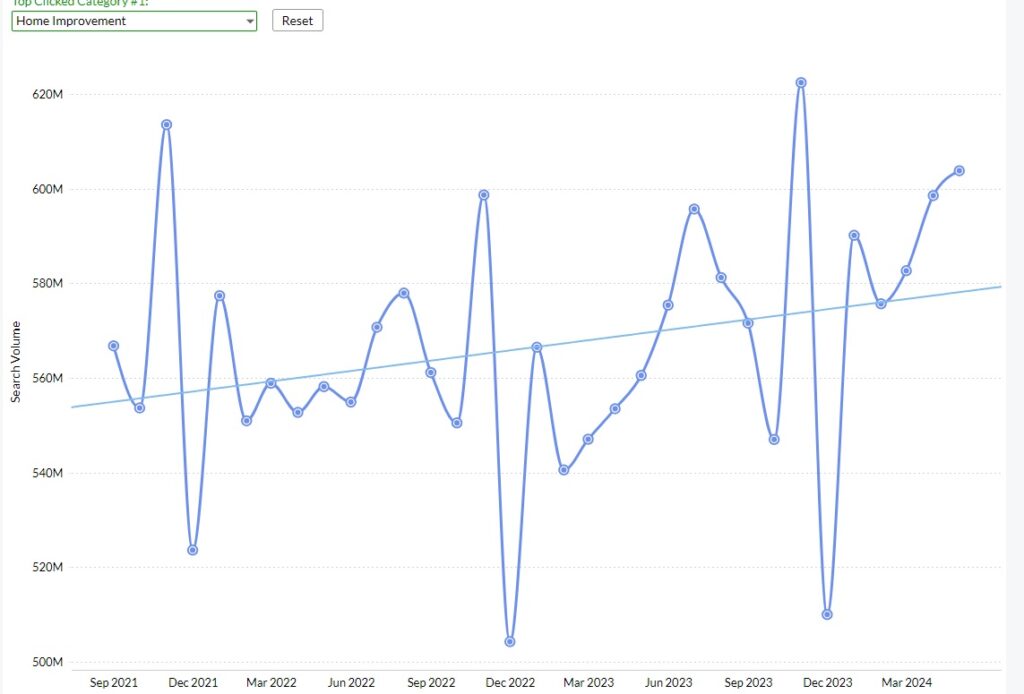Click the final data point near 604M
The width and height of the screenshot is (1024, 694).
click(959, 170)
